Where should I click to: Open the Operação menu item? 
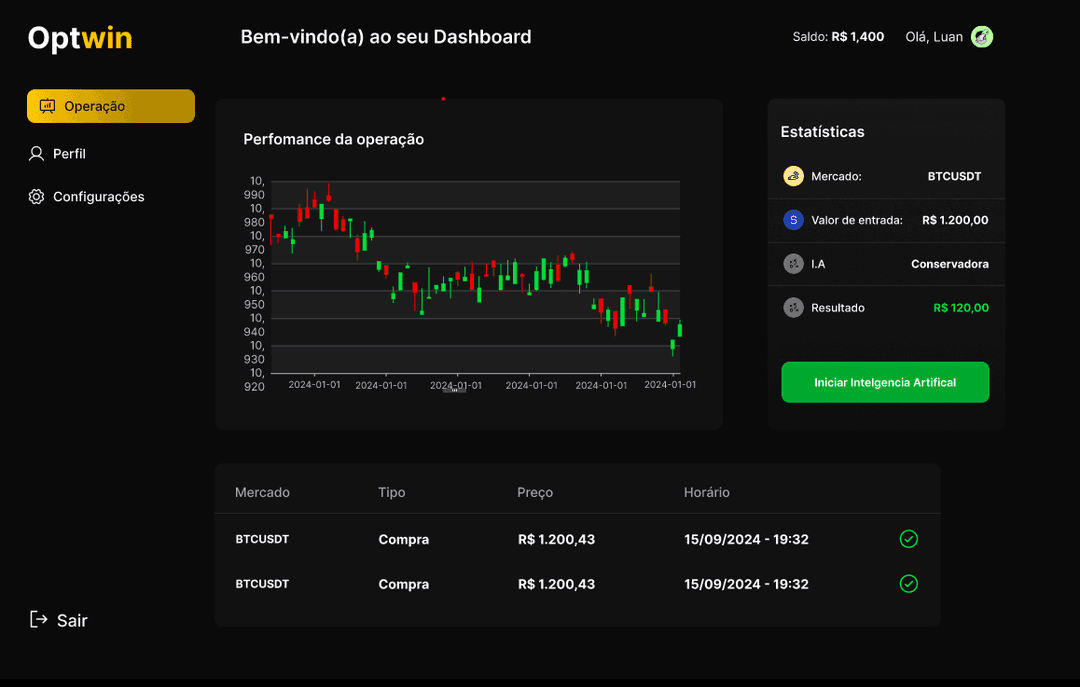pyautogui.click(x=110, y=106)
